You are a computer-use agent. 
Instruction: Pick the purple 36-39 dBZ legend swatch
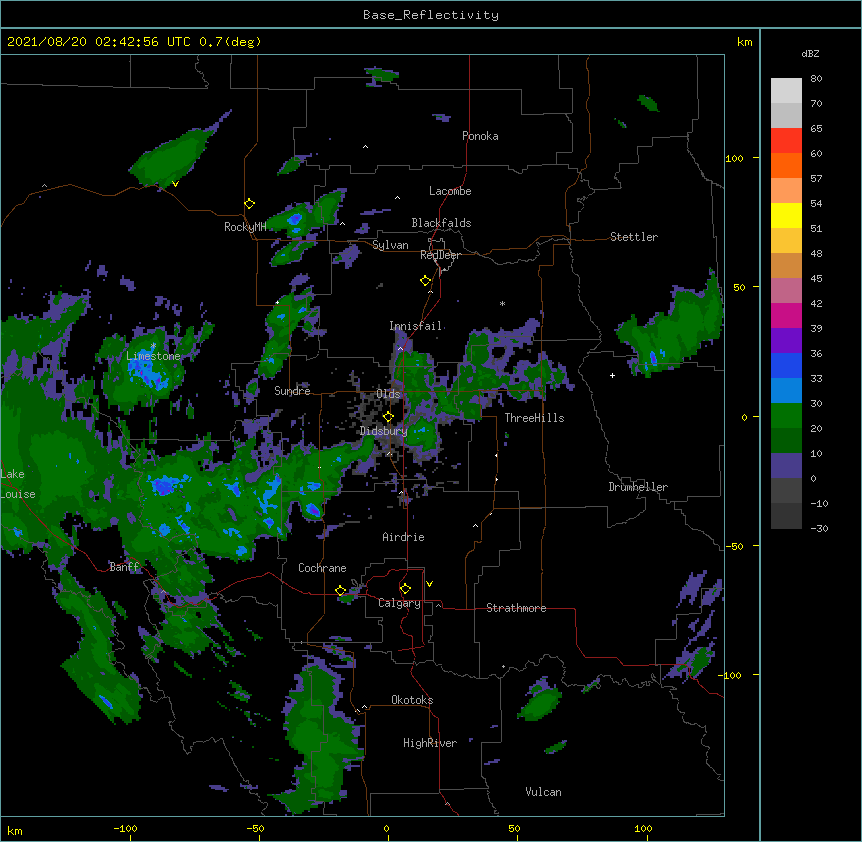pos(786,341)
